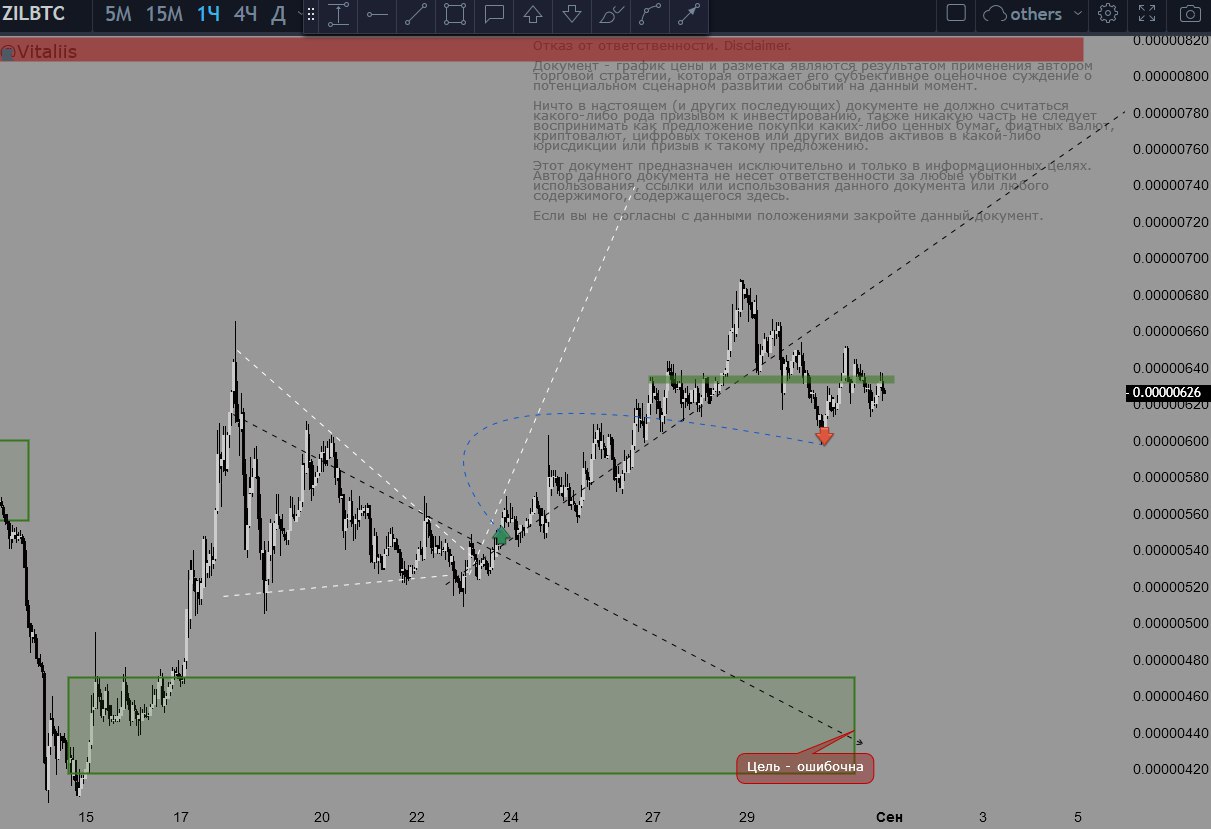Click the layout selection square icon

click(956, 13)
